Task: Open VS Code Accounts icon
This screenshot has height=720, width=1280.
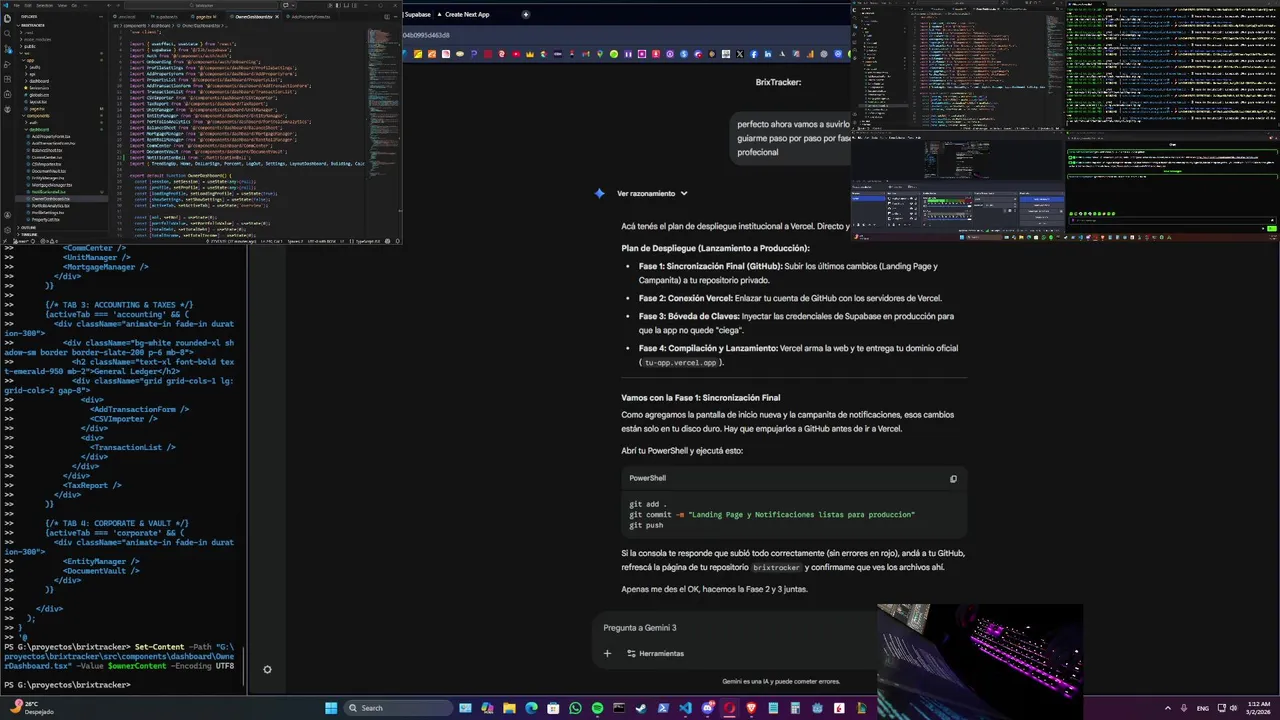Action: [x=7, y=215]
